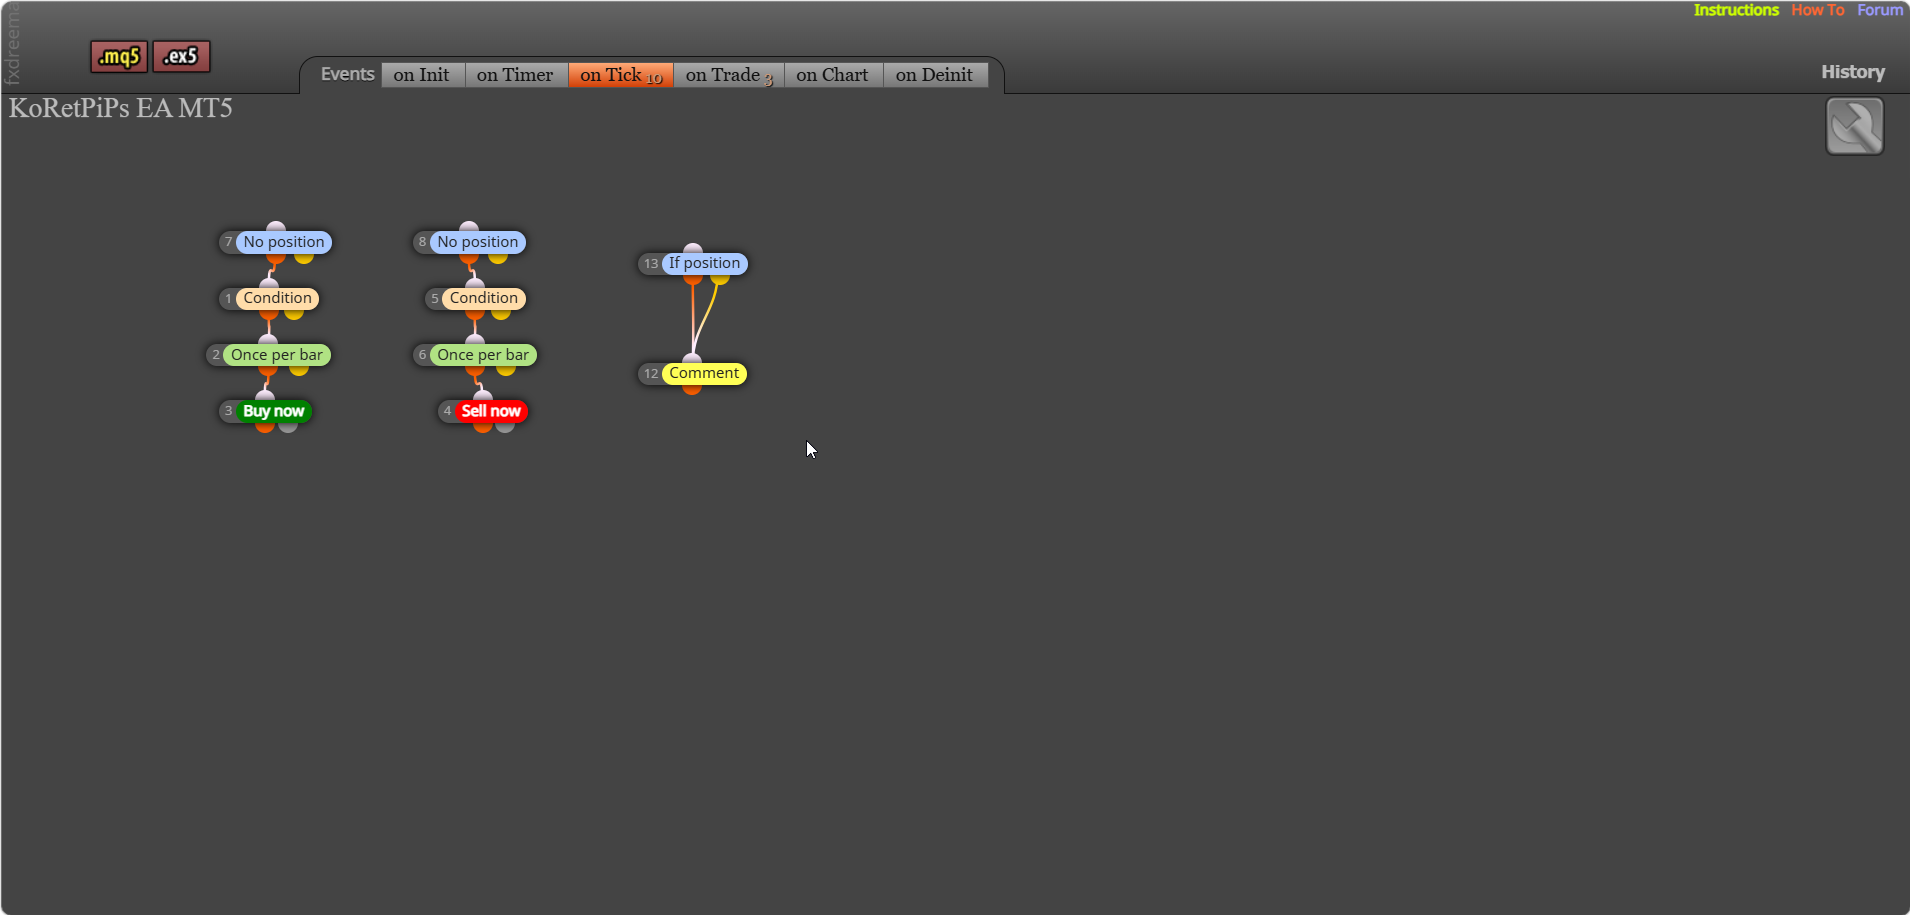Screen dimensions: 1910x915
Task: Select Condition block number 1
Action: pos(277,298)
